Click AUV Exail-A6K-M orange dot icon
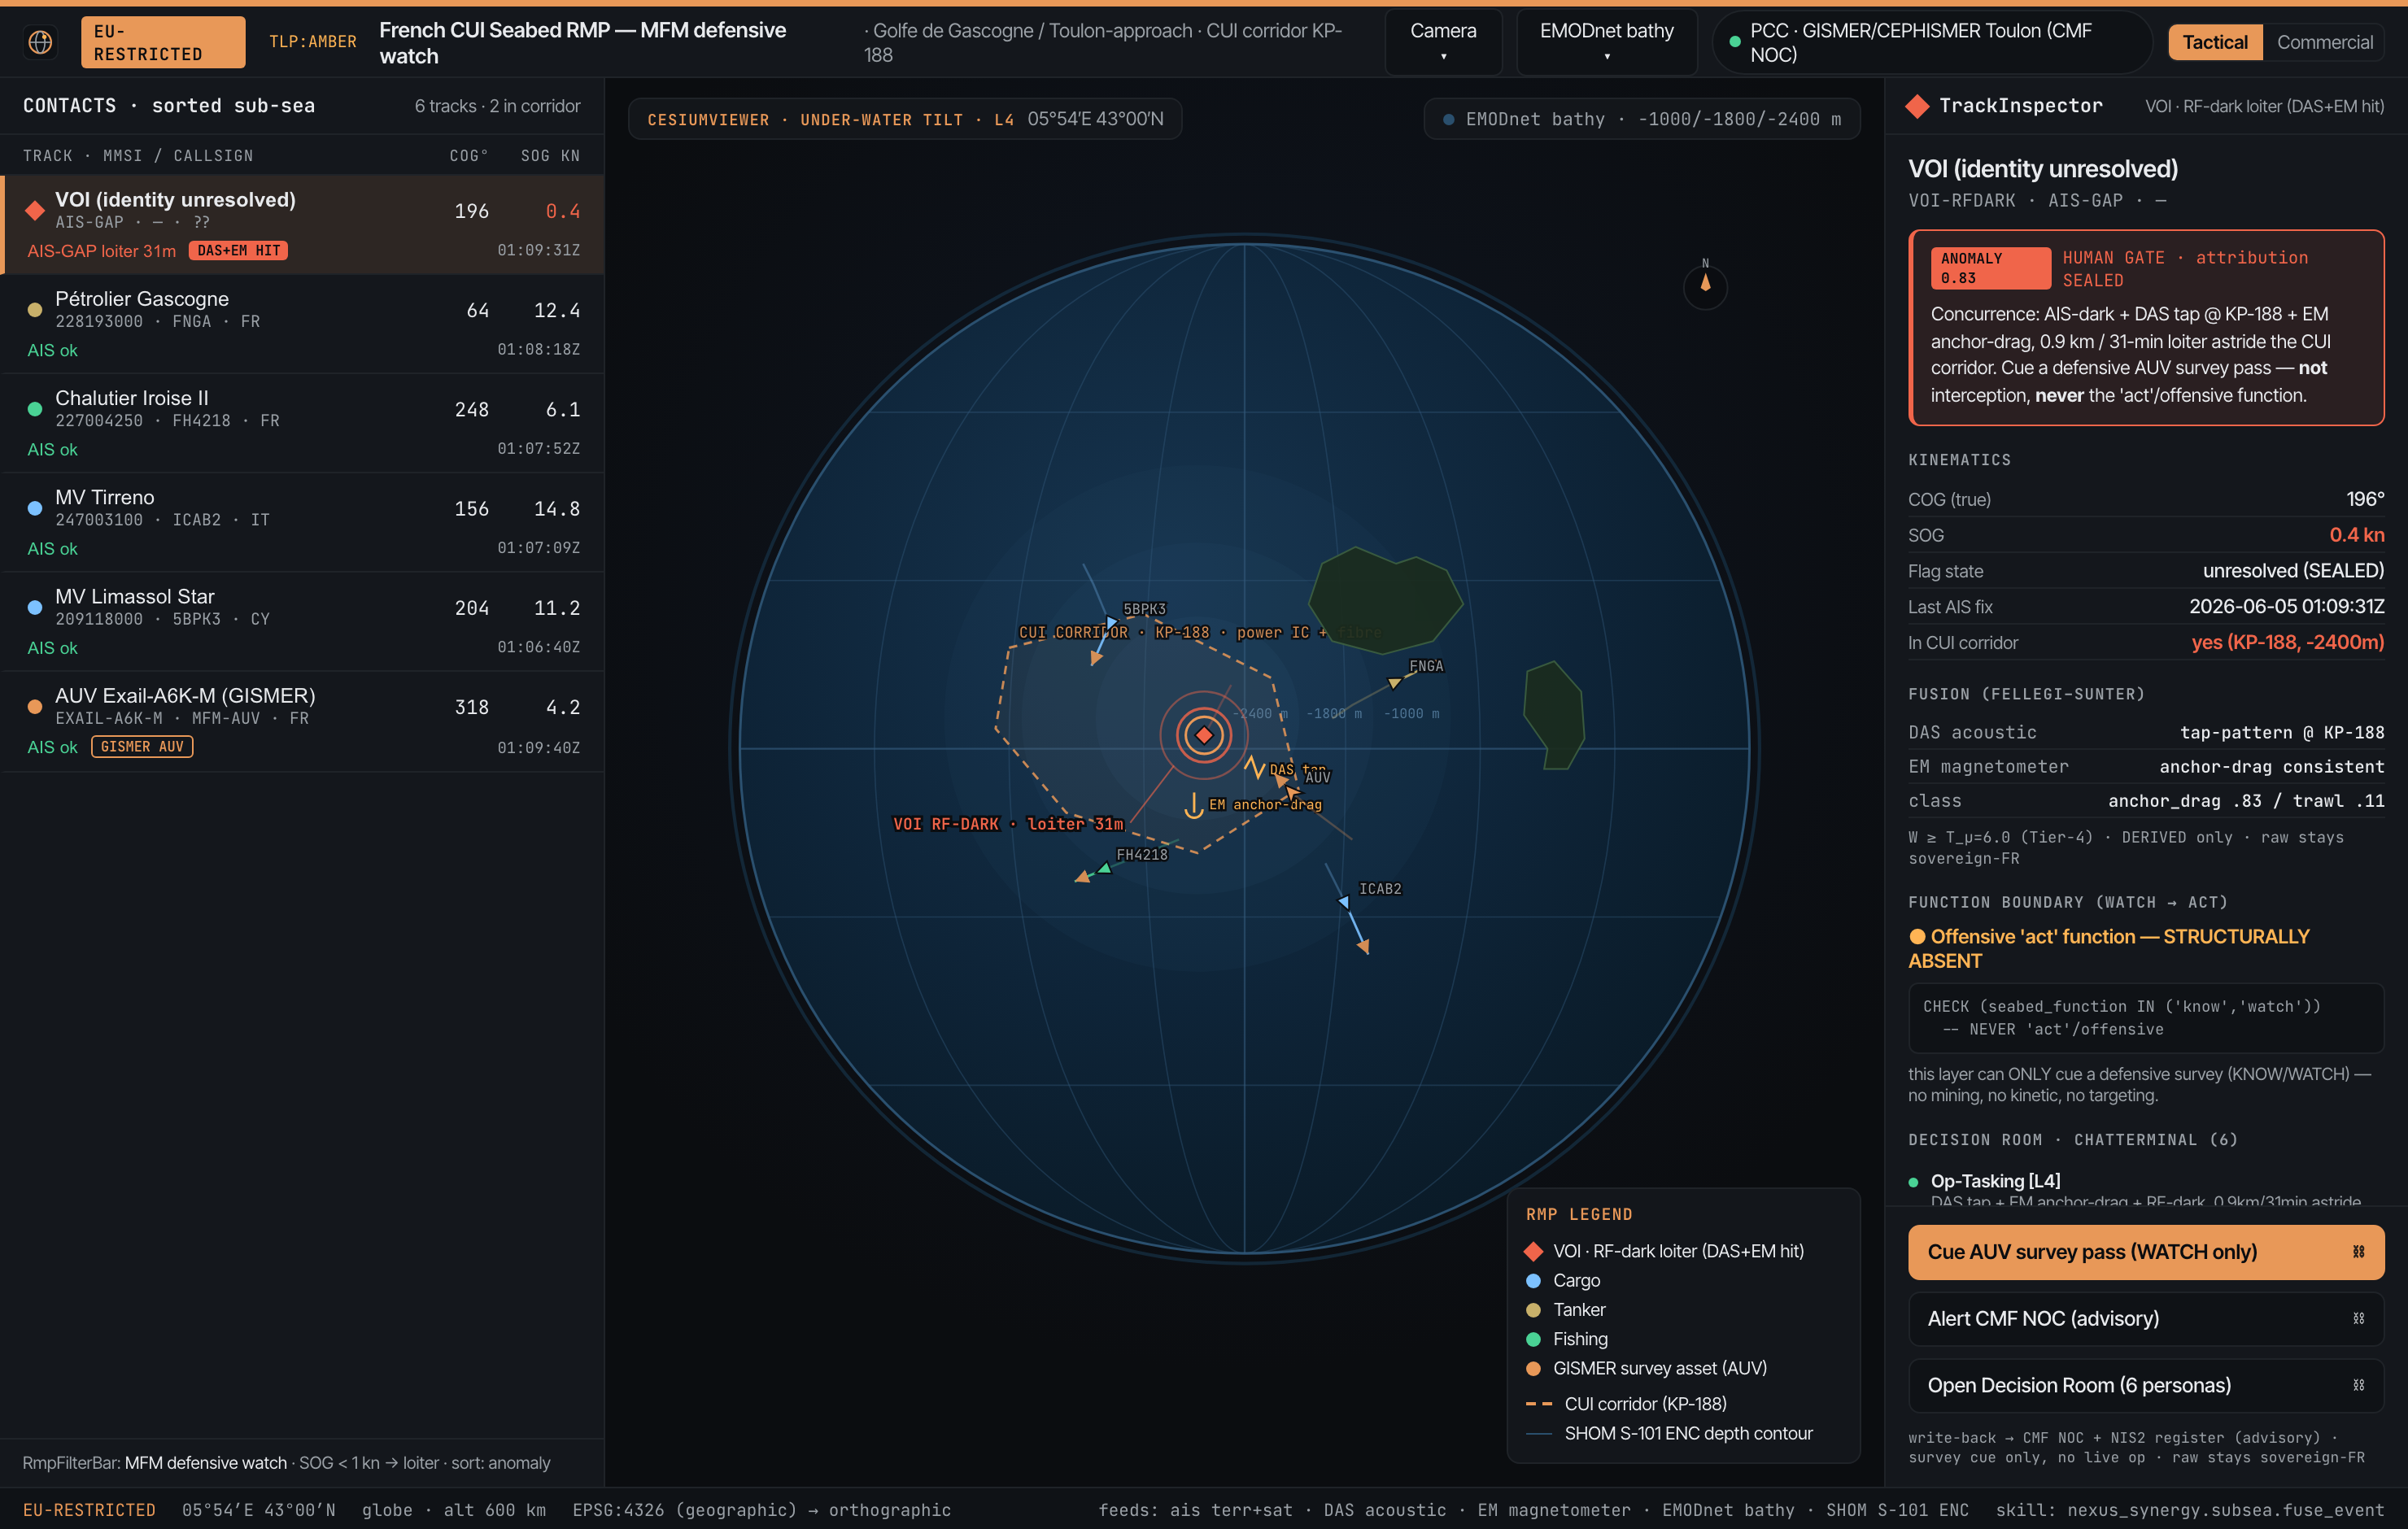 35,706
